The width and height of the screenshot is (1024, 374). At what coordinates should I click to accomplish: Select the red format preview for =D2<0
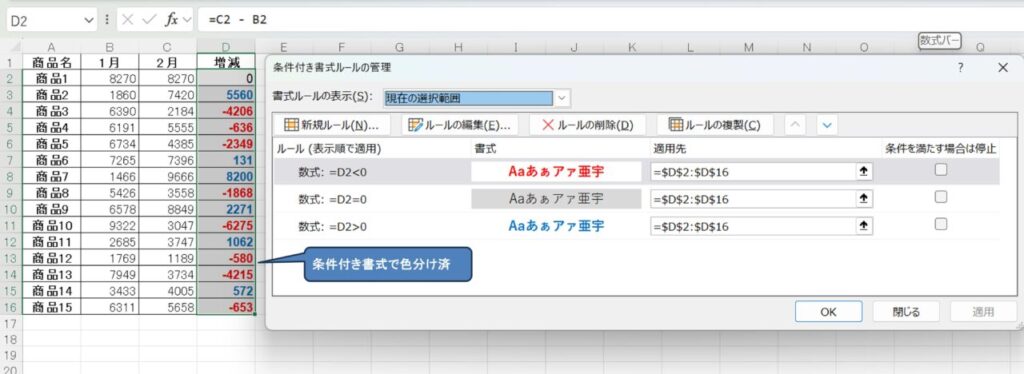point(556,172)
